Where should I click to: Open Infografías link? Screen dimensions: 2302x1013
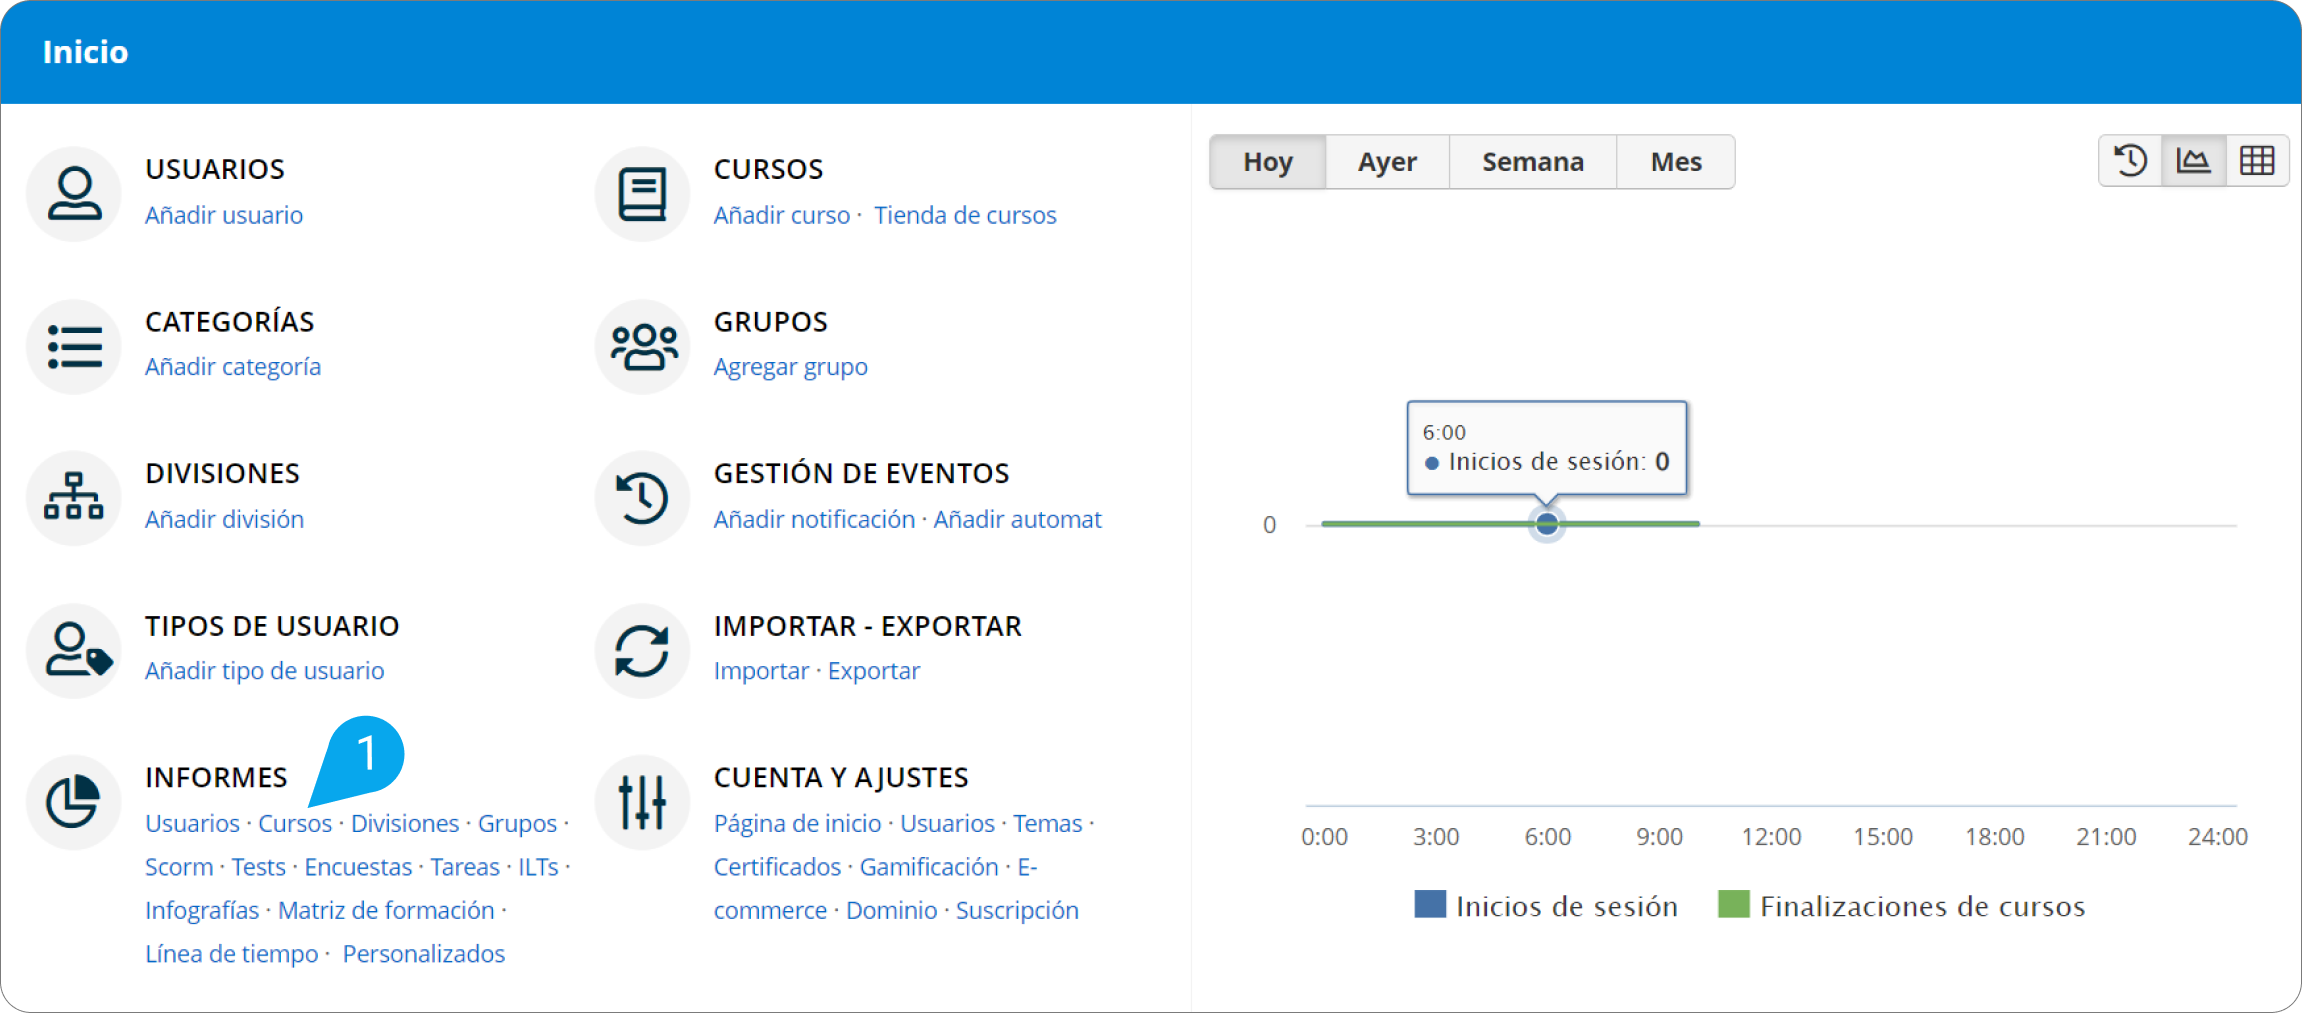click(x=202, y=911)
